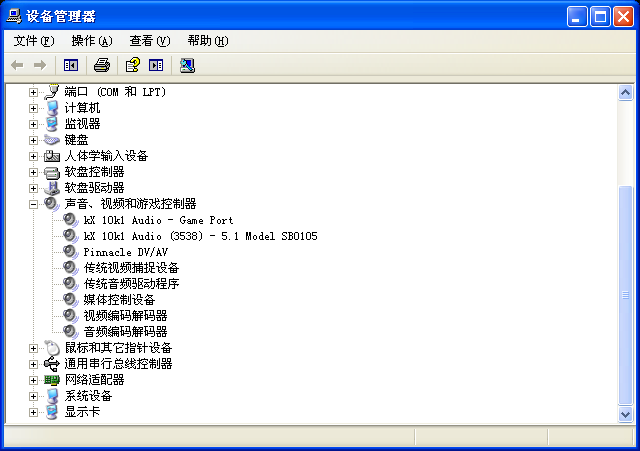The image size is (640, 451).
Task: Toggle the console tree pane toolbar icon
Action: coord(71,65)
